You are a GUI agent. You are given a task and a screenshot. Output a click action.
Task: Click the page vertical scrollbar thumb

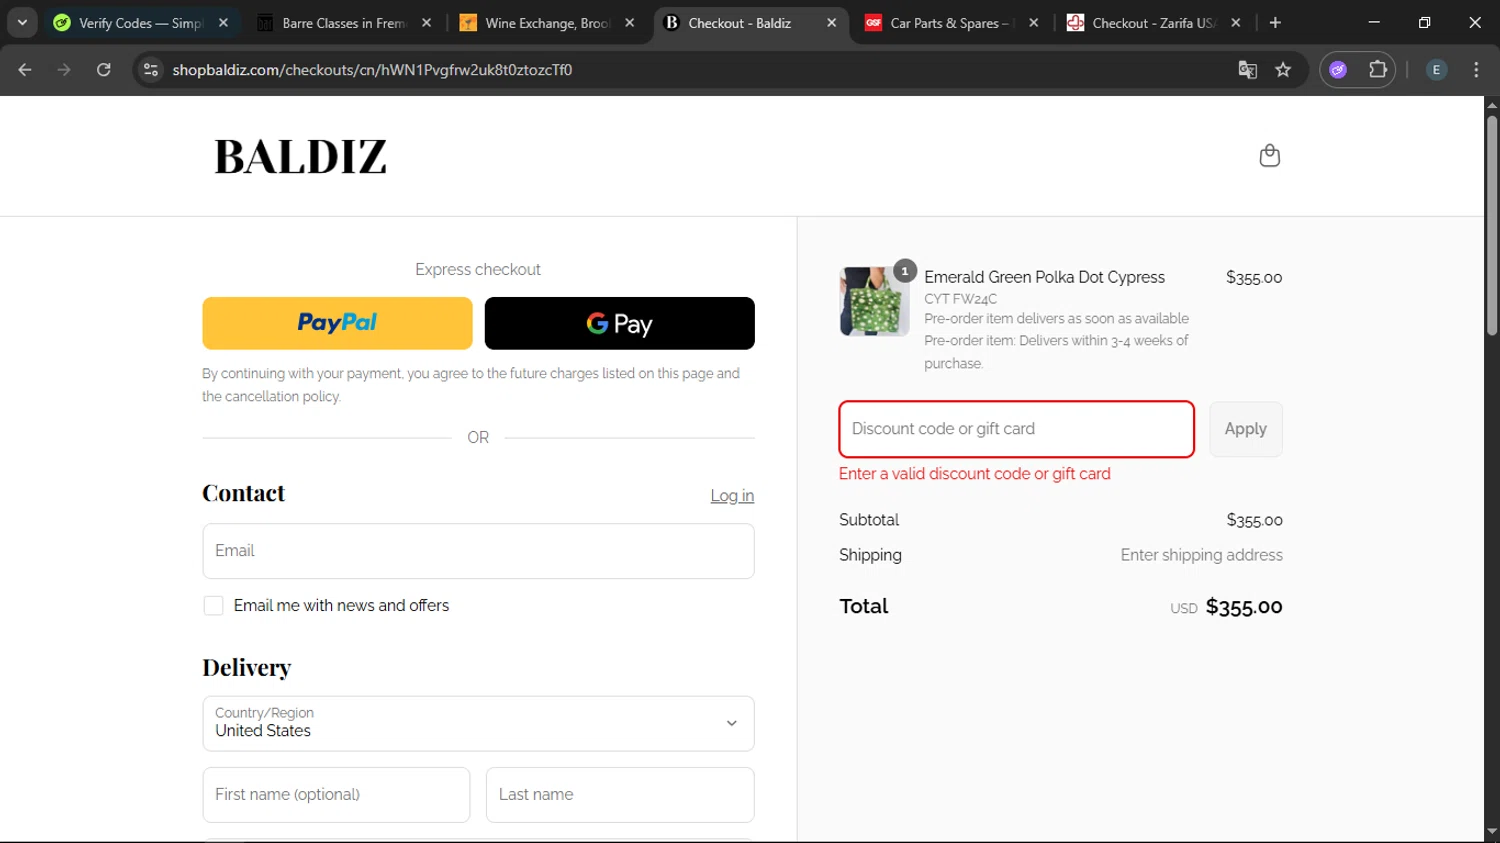point(1492,225)
